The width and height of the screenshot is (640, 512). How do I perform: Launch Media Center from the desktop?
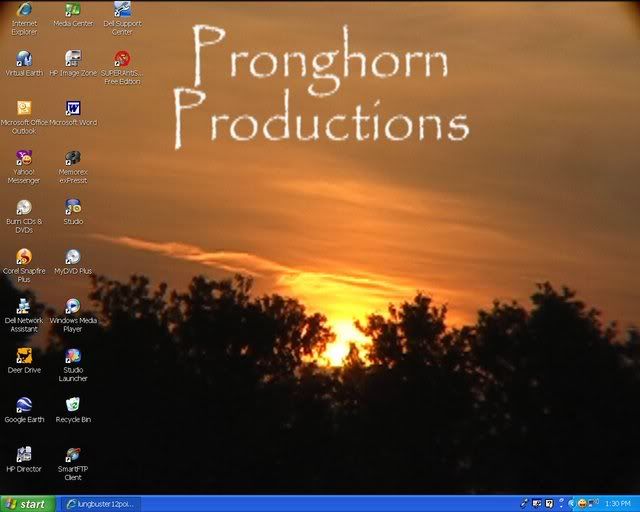73,16
